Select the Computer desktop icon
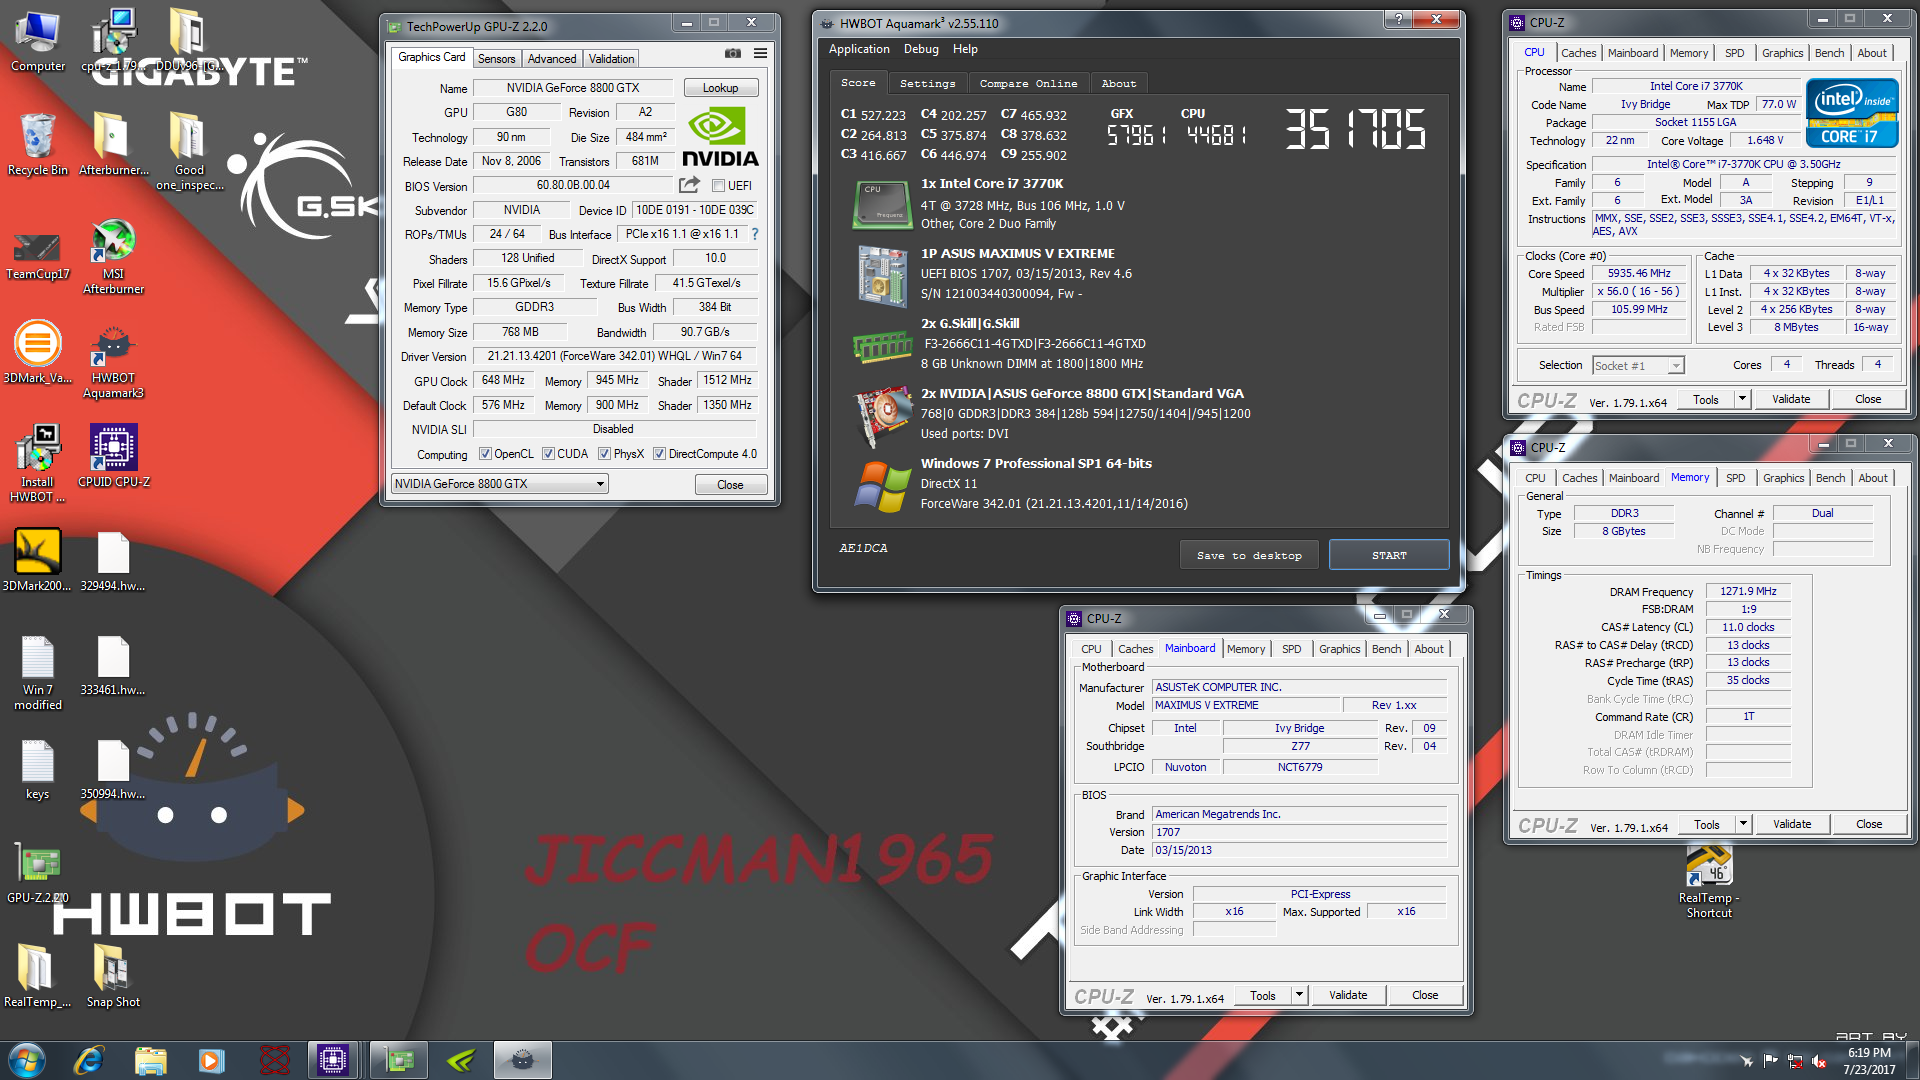1920x1080 pixels. pyautogui.click(x=38, y=42)
